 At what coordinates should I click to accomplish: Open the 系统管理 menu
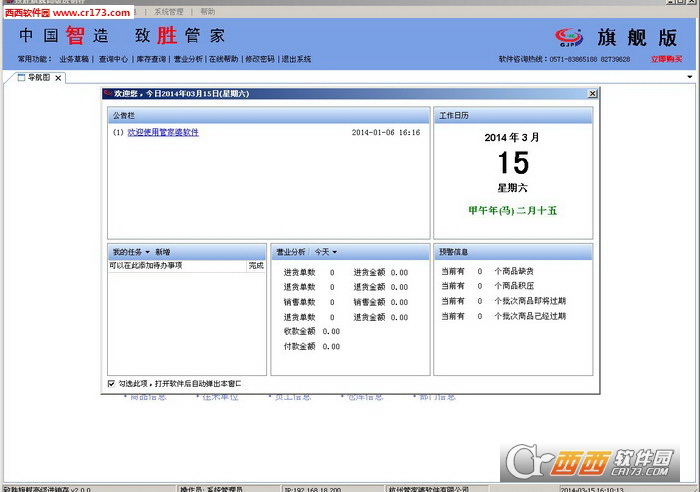[168, 12]
